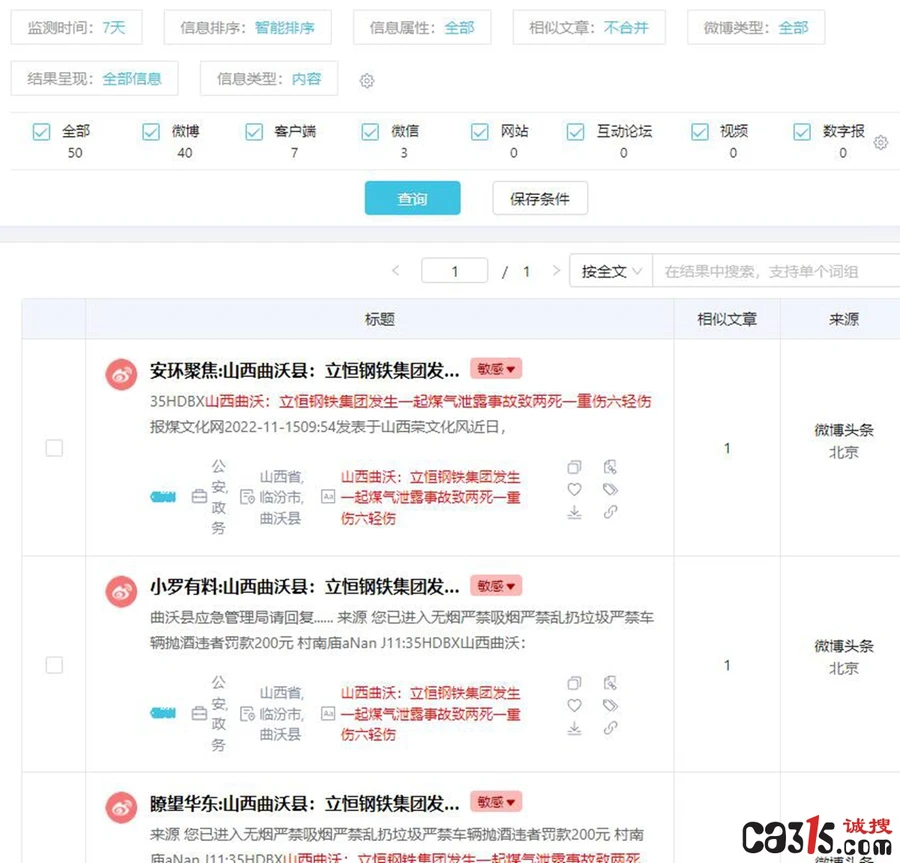
Task: Click Weibo logo of 安环聚焦 post
Action: point(121,374)
